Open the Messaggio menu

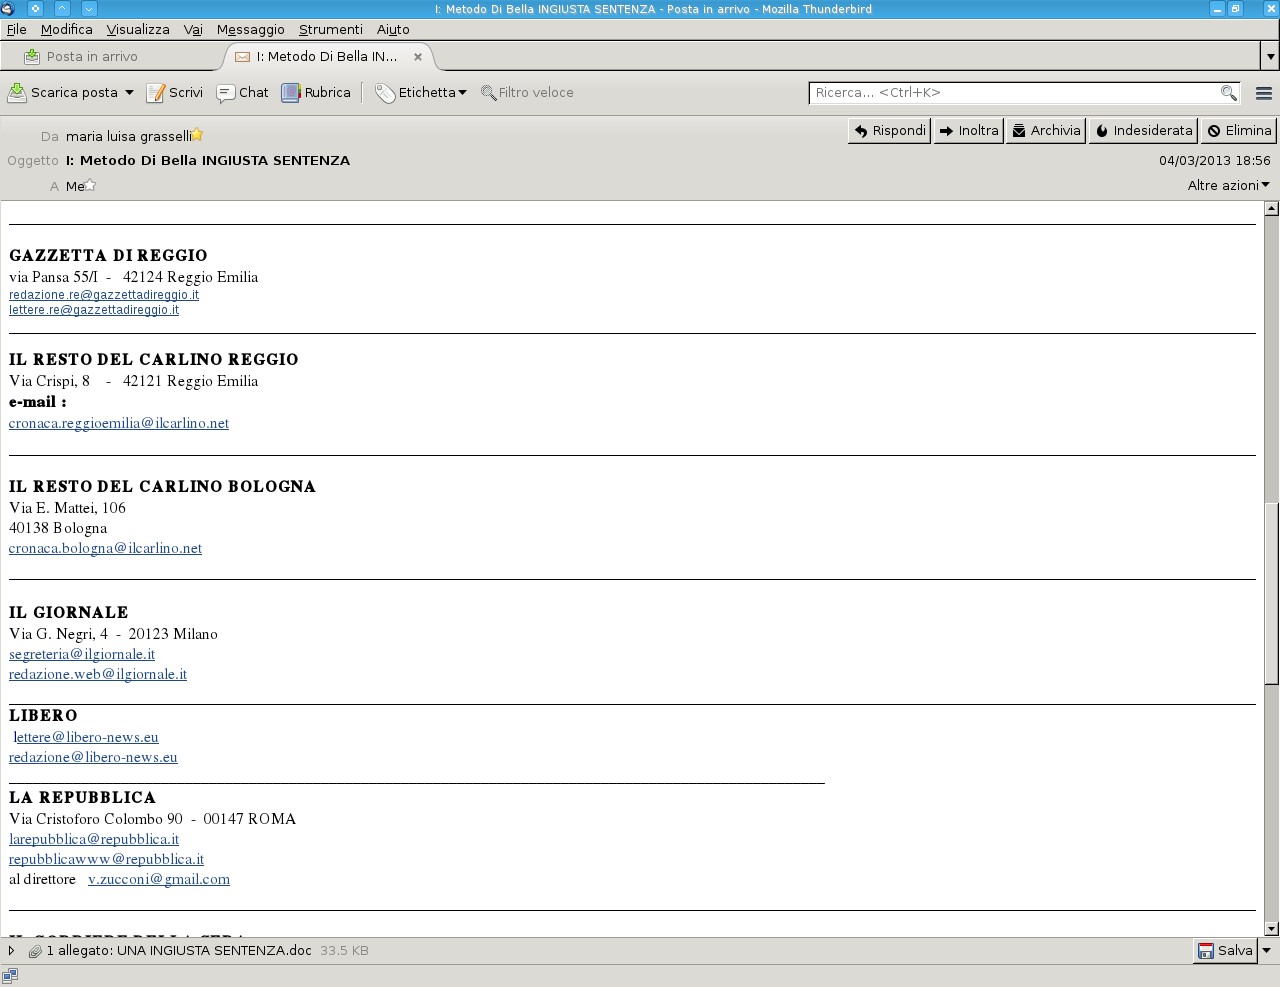250,30
